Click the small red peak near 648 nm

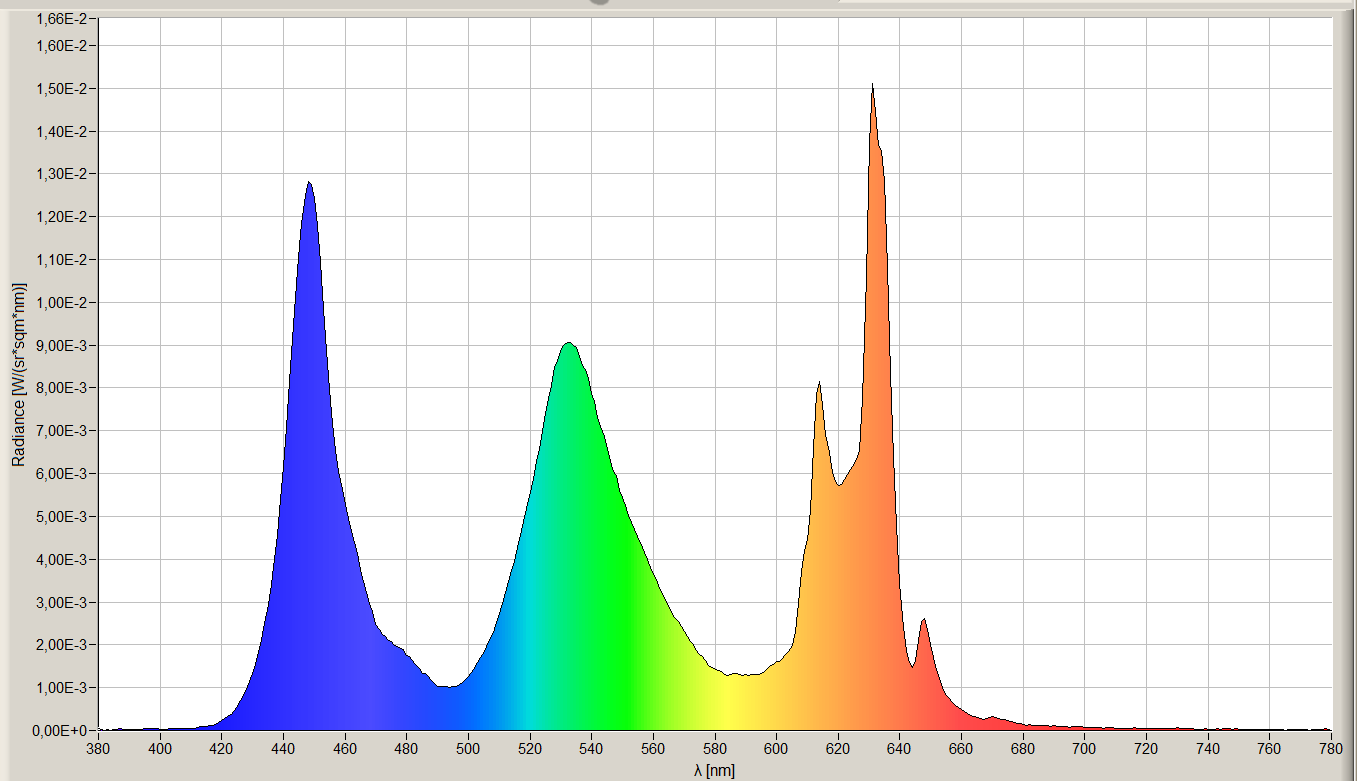tap(924, 623)
